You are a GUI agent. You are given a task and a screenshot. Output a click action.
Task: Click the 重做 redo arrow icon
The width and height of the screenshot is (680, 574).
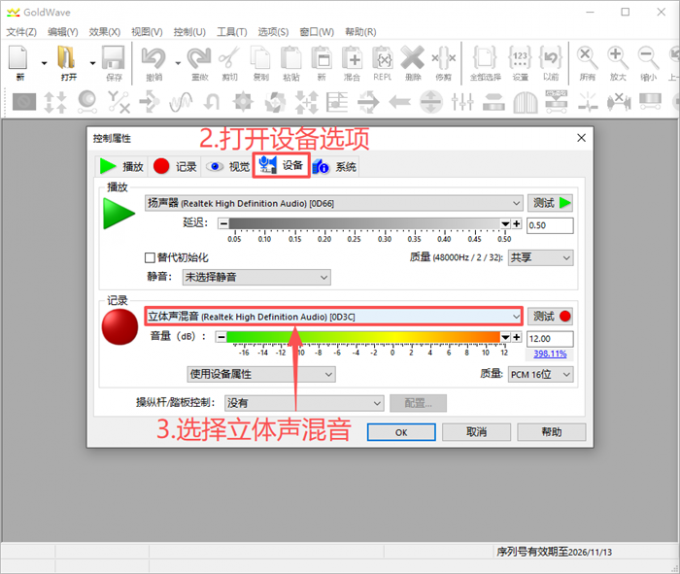pos(199,58)
